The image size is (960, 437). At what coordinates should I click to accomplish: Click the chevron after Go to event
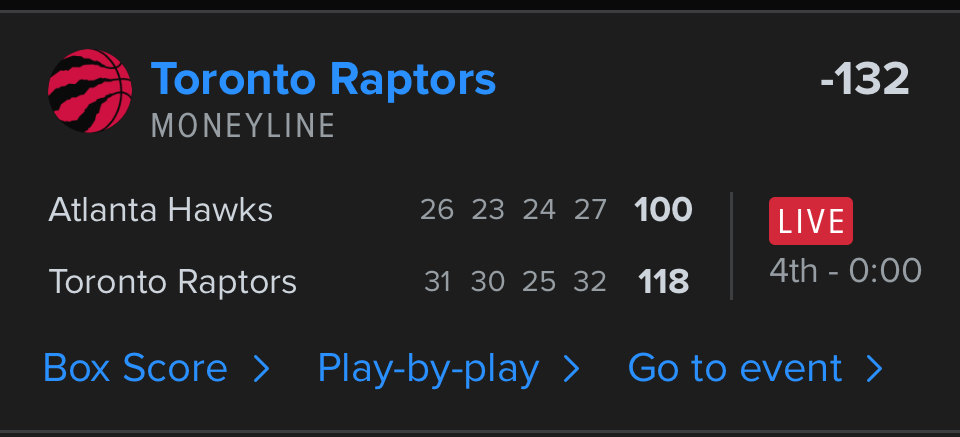click(x=875, y=370)
